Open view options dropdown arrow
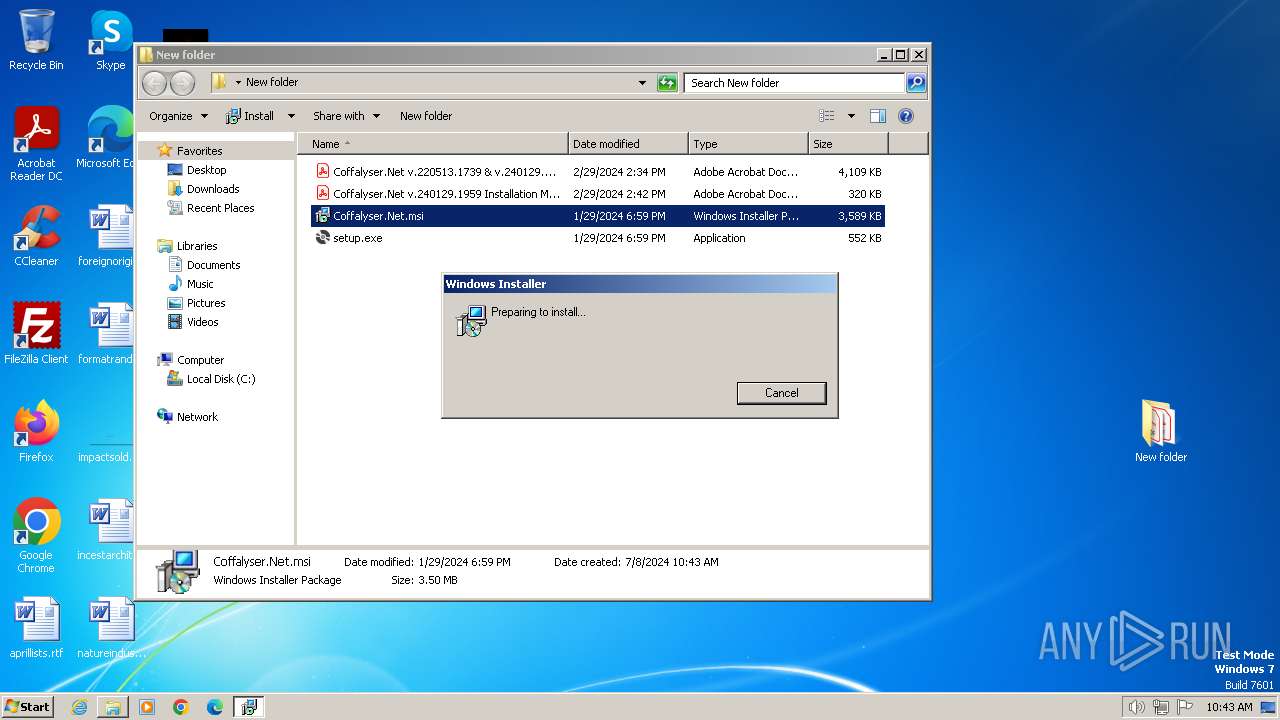 point(851,116)
